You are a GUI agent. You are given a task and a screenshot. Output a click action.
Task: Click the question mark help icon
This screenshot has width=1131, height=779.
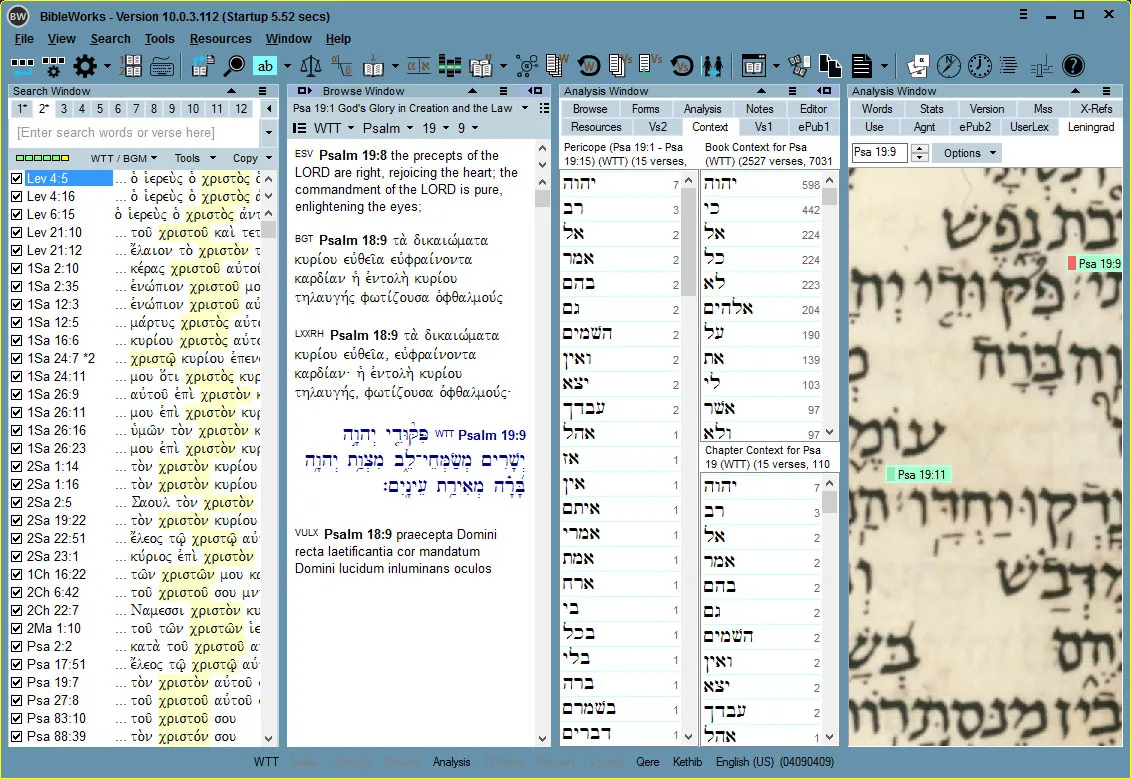coord(1072,66)
